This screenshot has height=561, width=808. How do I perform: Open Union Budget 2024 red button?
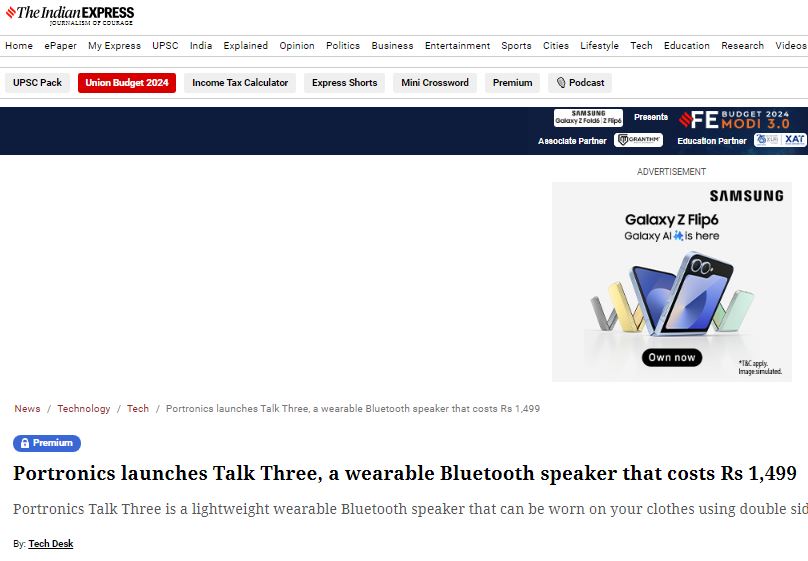pyautogui.click(x=127, y=82)
